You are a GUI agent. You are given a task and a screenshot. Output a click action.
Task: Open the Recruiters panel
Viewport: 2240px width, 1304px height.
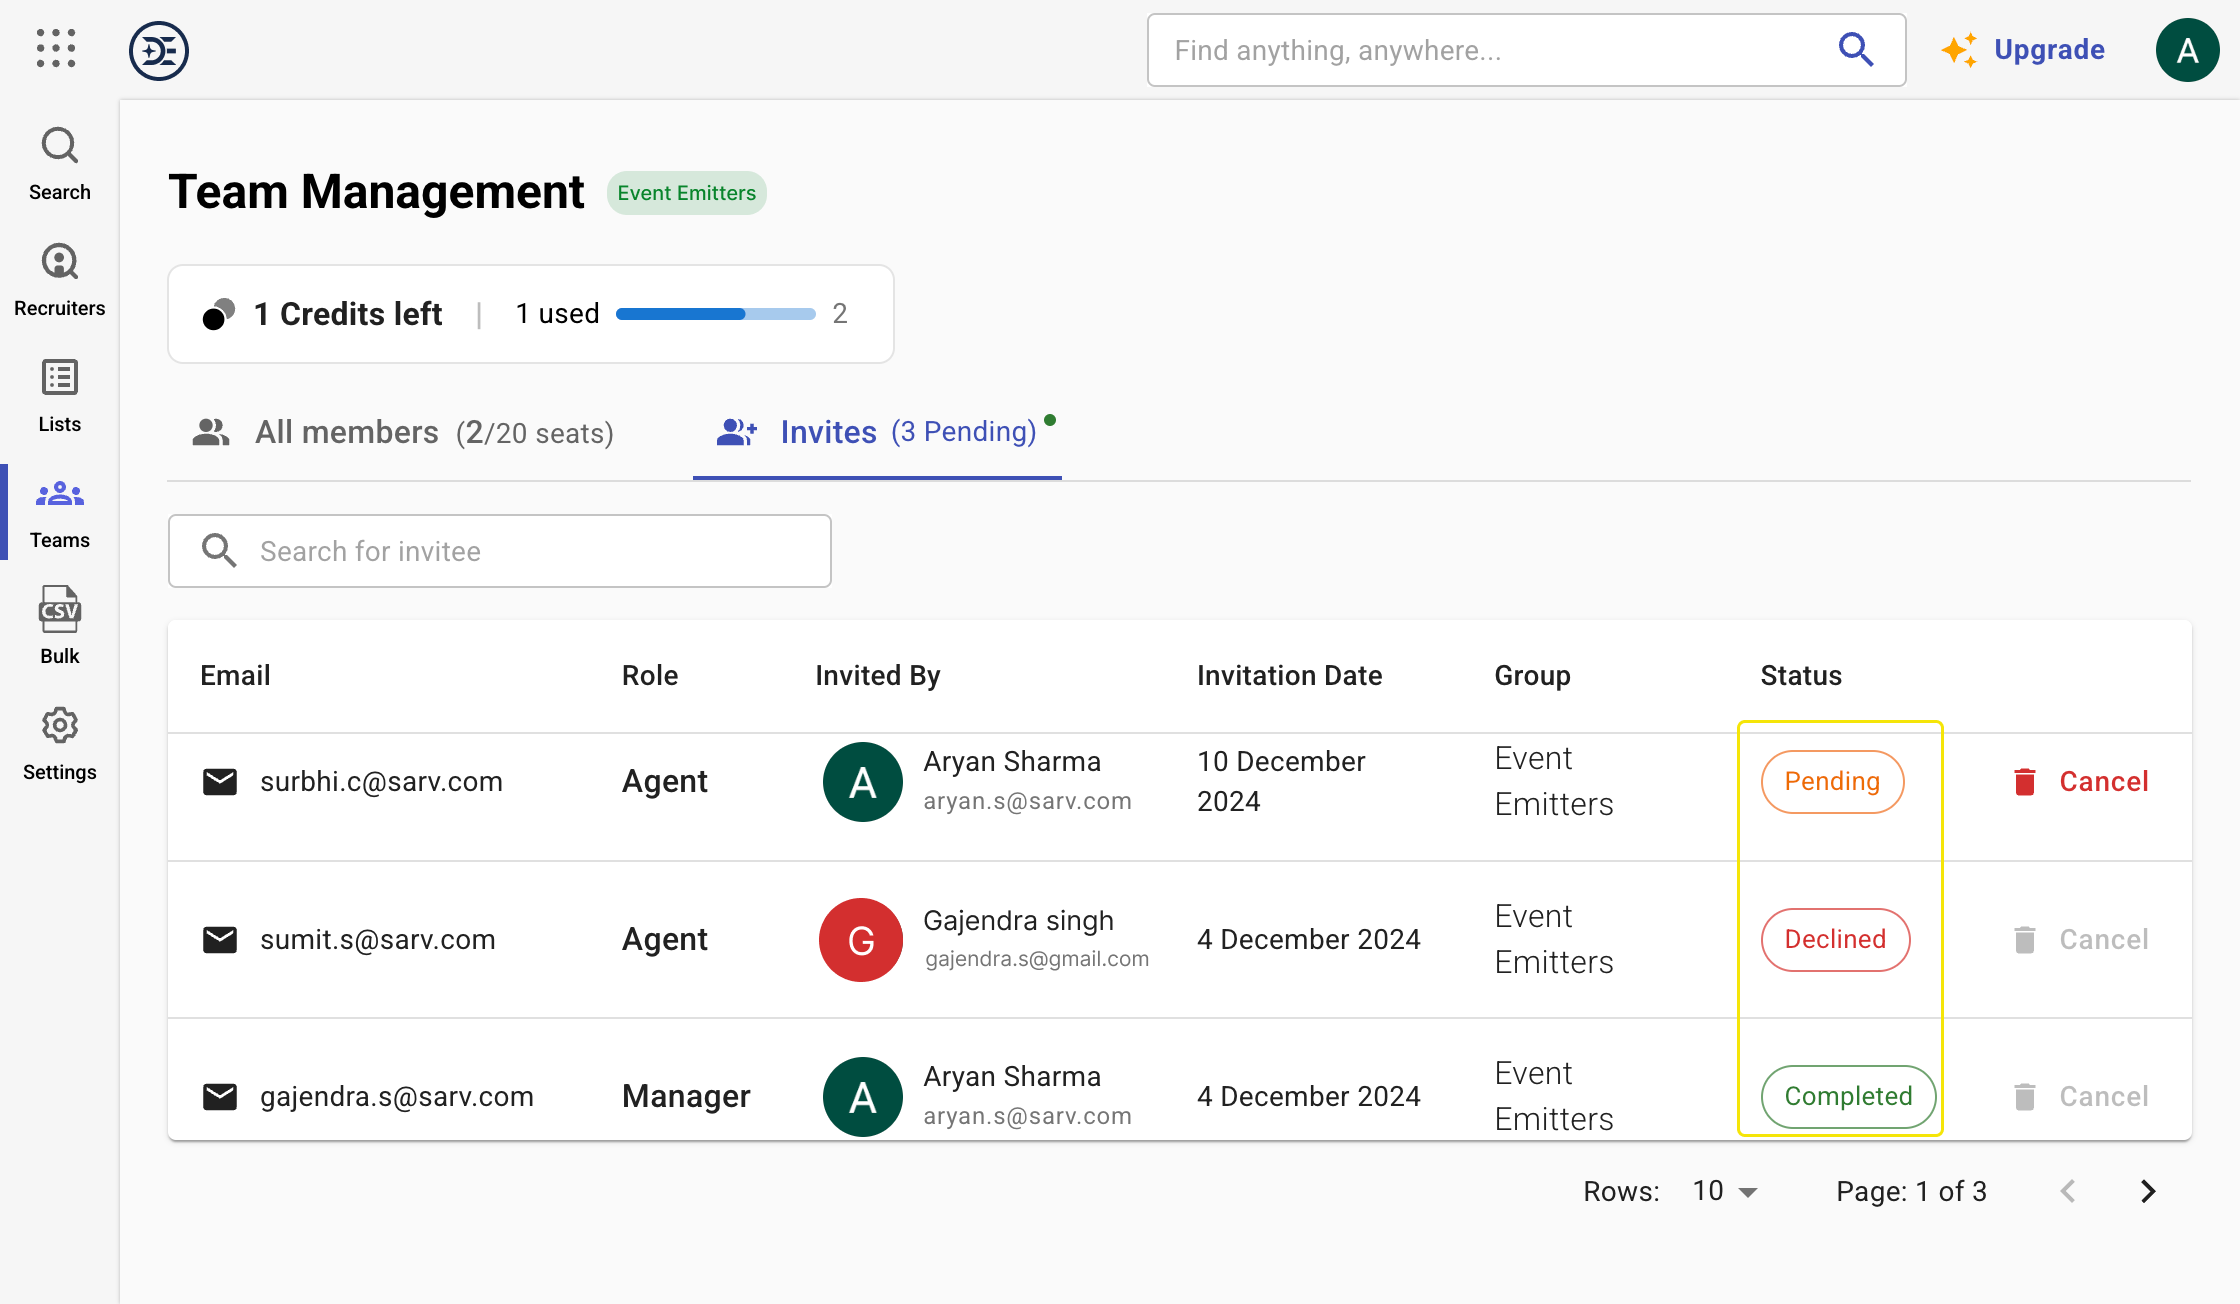pyautogui.click(x=57, y=279)
